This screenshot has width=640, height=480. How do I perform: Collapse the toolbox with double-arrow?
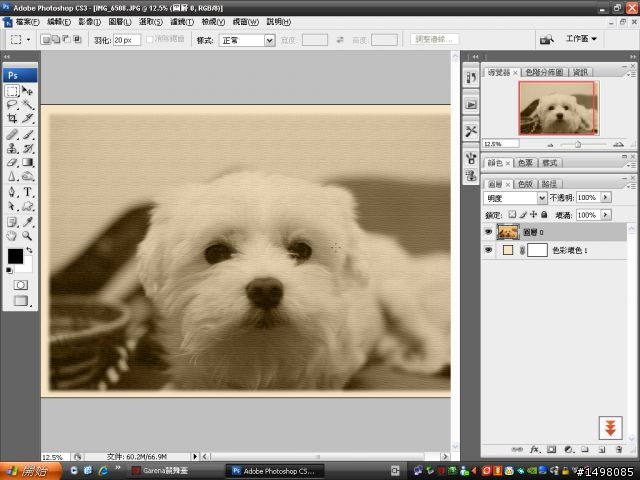(x=7, y=57)
